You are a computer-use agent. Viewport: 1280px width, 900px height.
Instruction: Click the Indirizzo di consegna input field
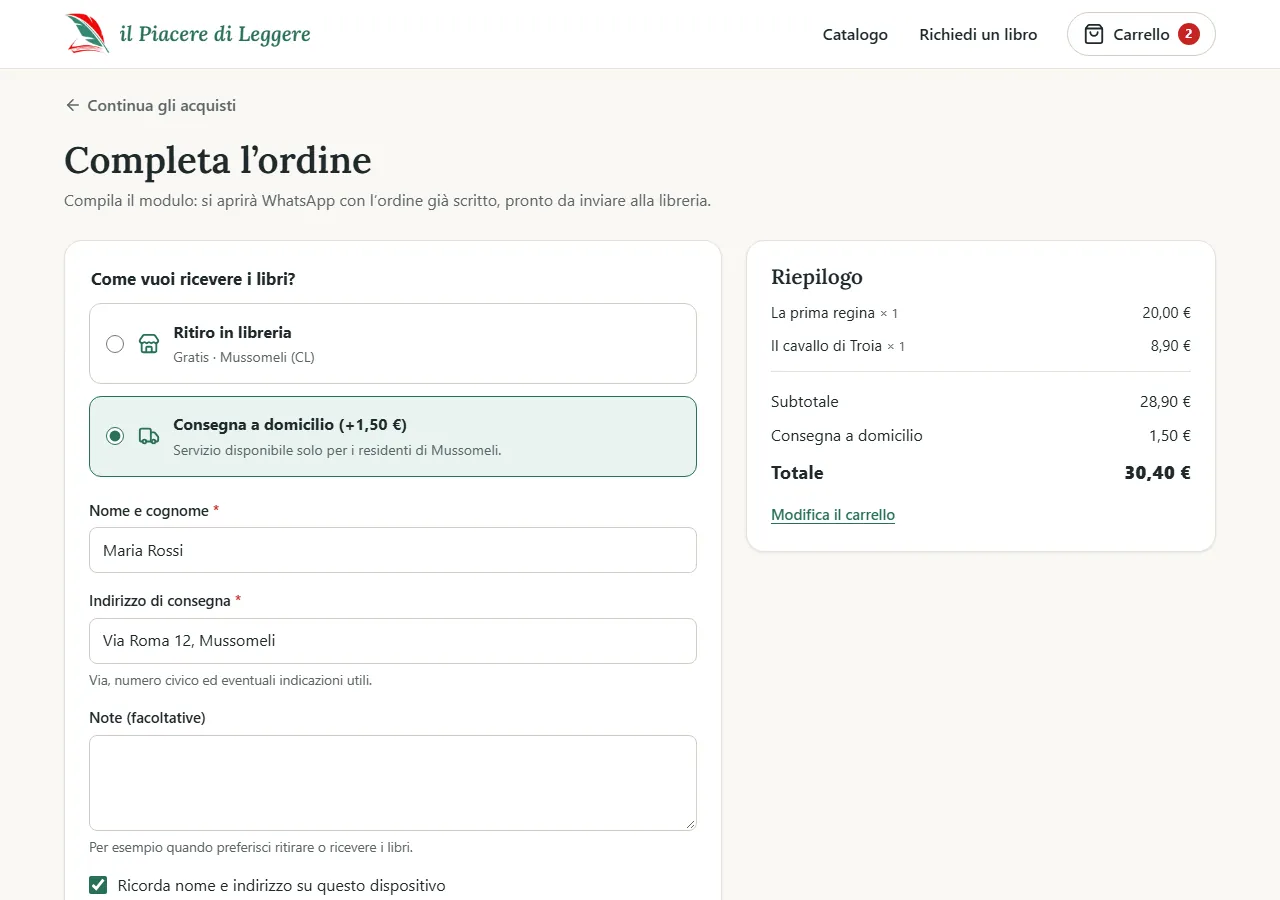(393, 641)
